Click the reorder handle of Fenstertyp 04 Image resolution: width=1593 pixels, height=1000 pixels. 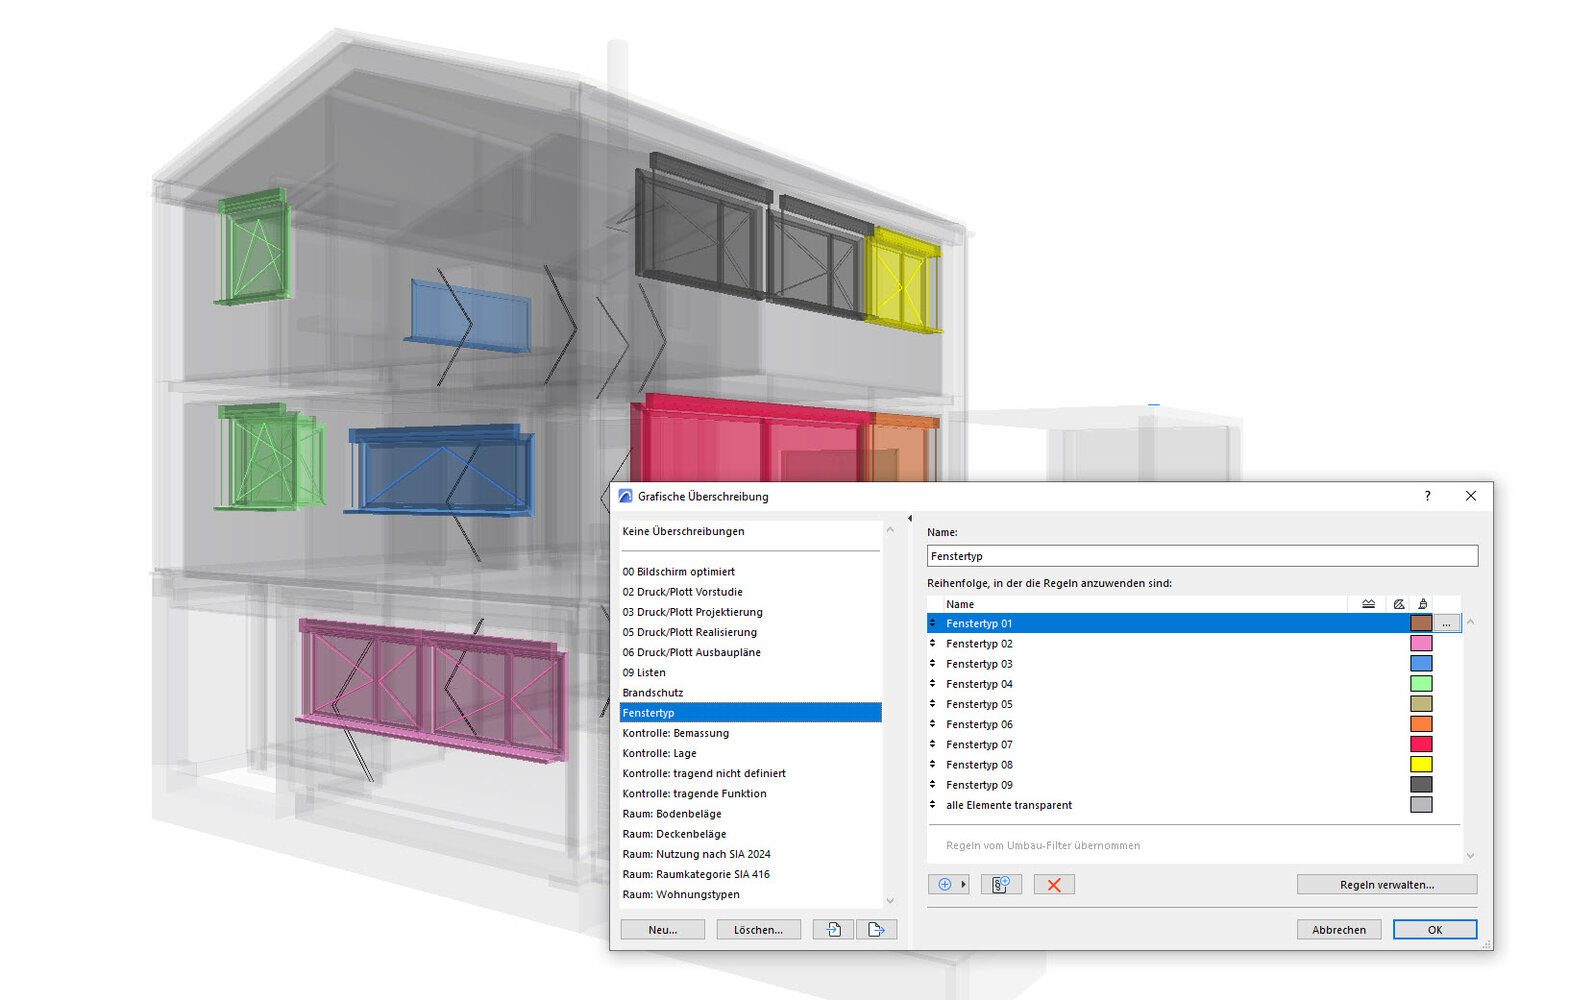(x=933, y=684)
